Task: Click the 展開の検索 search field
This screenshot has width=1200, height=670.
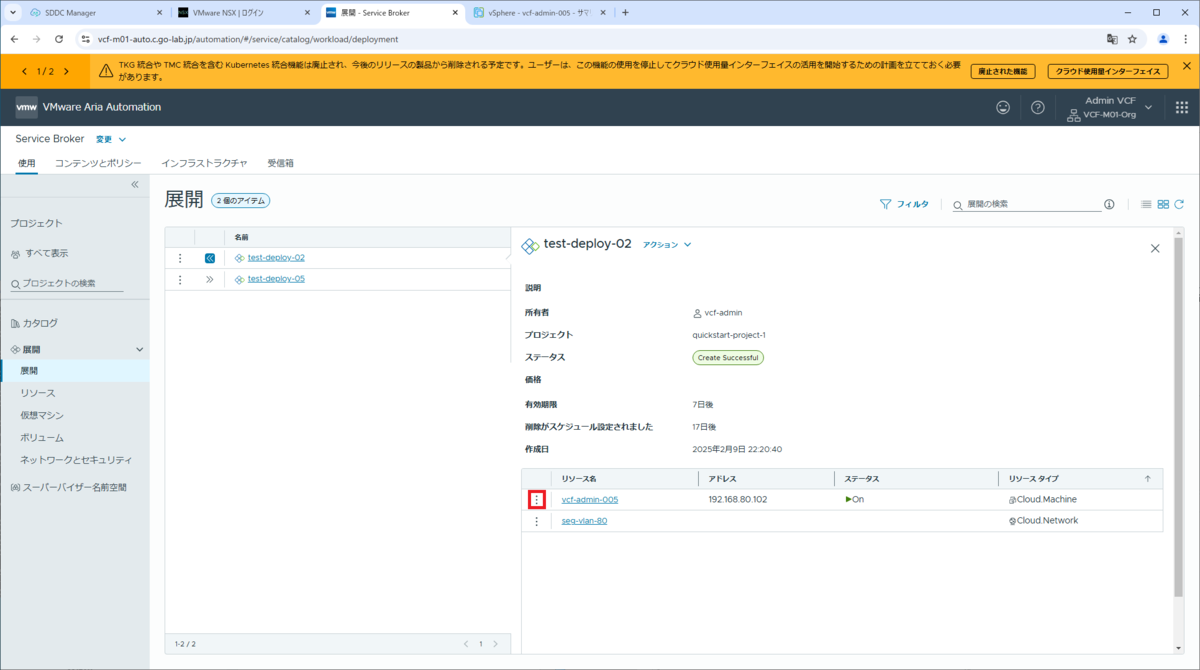Action: 1026,204
